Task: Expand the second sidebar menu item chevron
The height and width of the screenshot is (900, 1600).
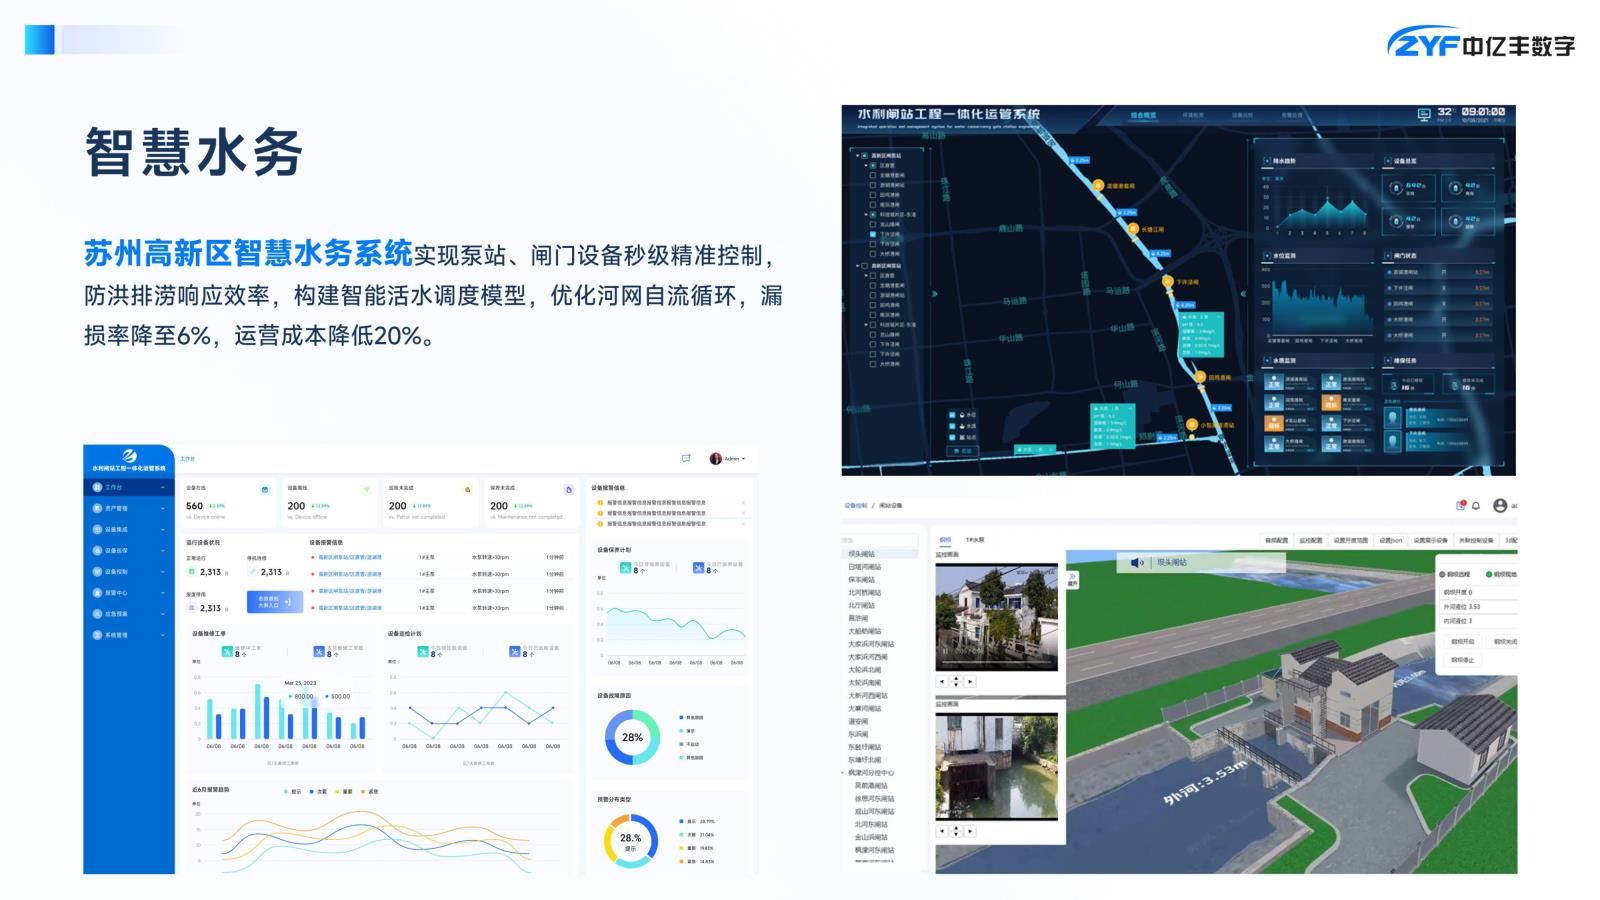Action: tap(162, 508)
